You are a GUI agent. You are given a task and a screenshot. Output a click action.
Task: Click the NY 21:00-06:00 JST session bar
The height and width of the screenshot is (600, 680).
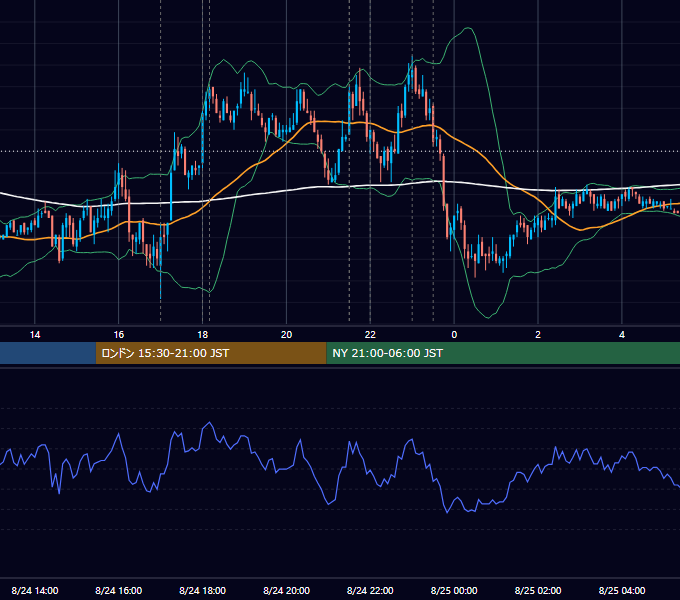[503, 353]
